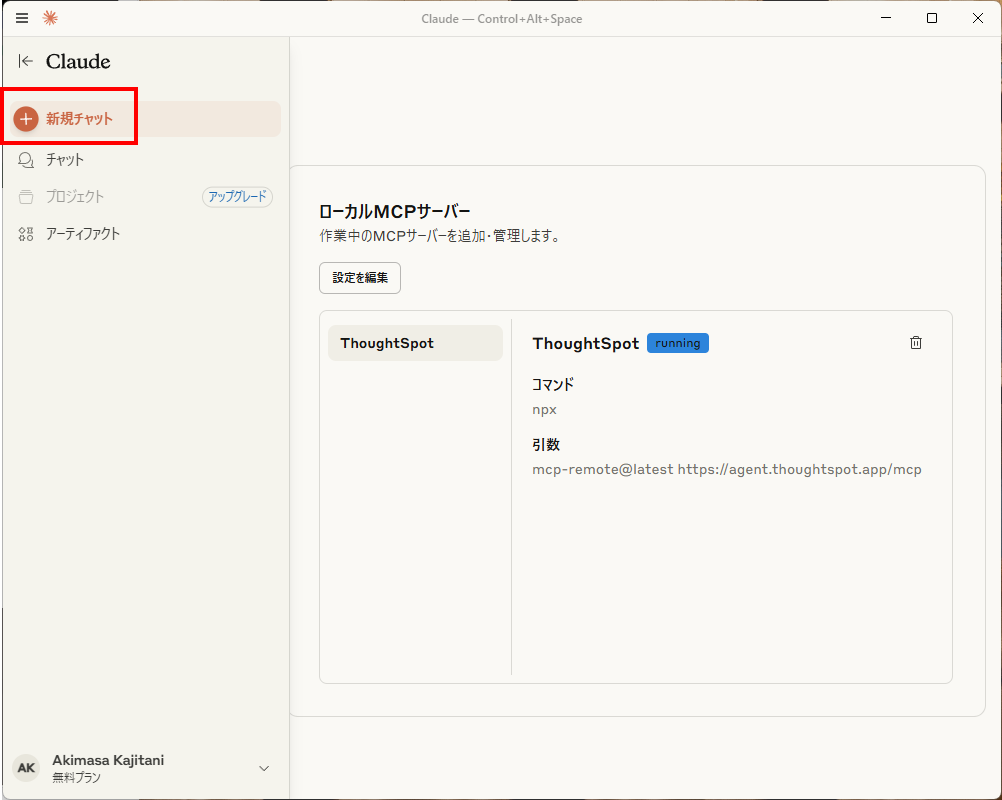Click the AK avatar circle
1002x800 pixels.
click(x=26, y=768)
